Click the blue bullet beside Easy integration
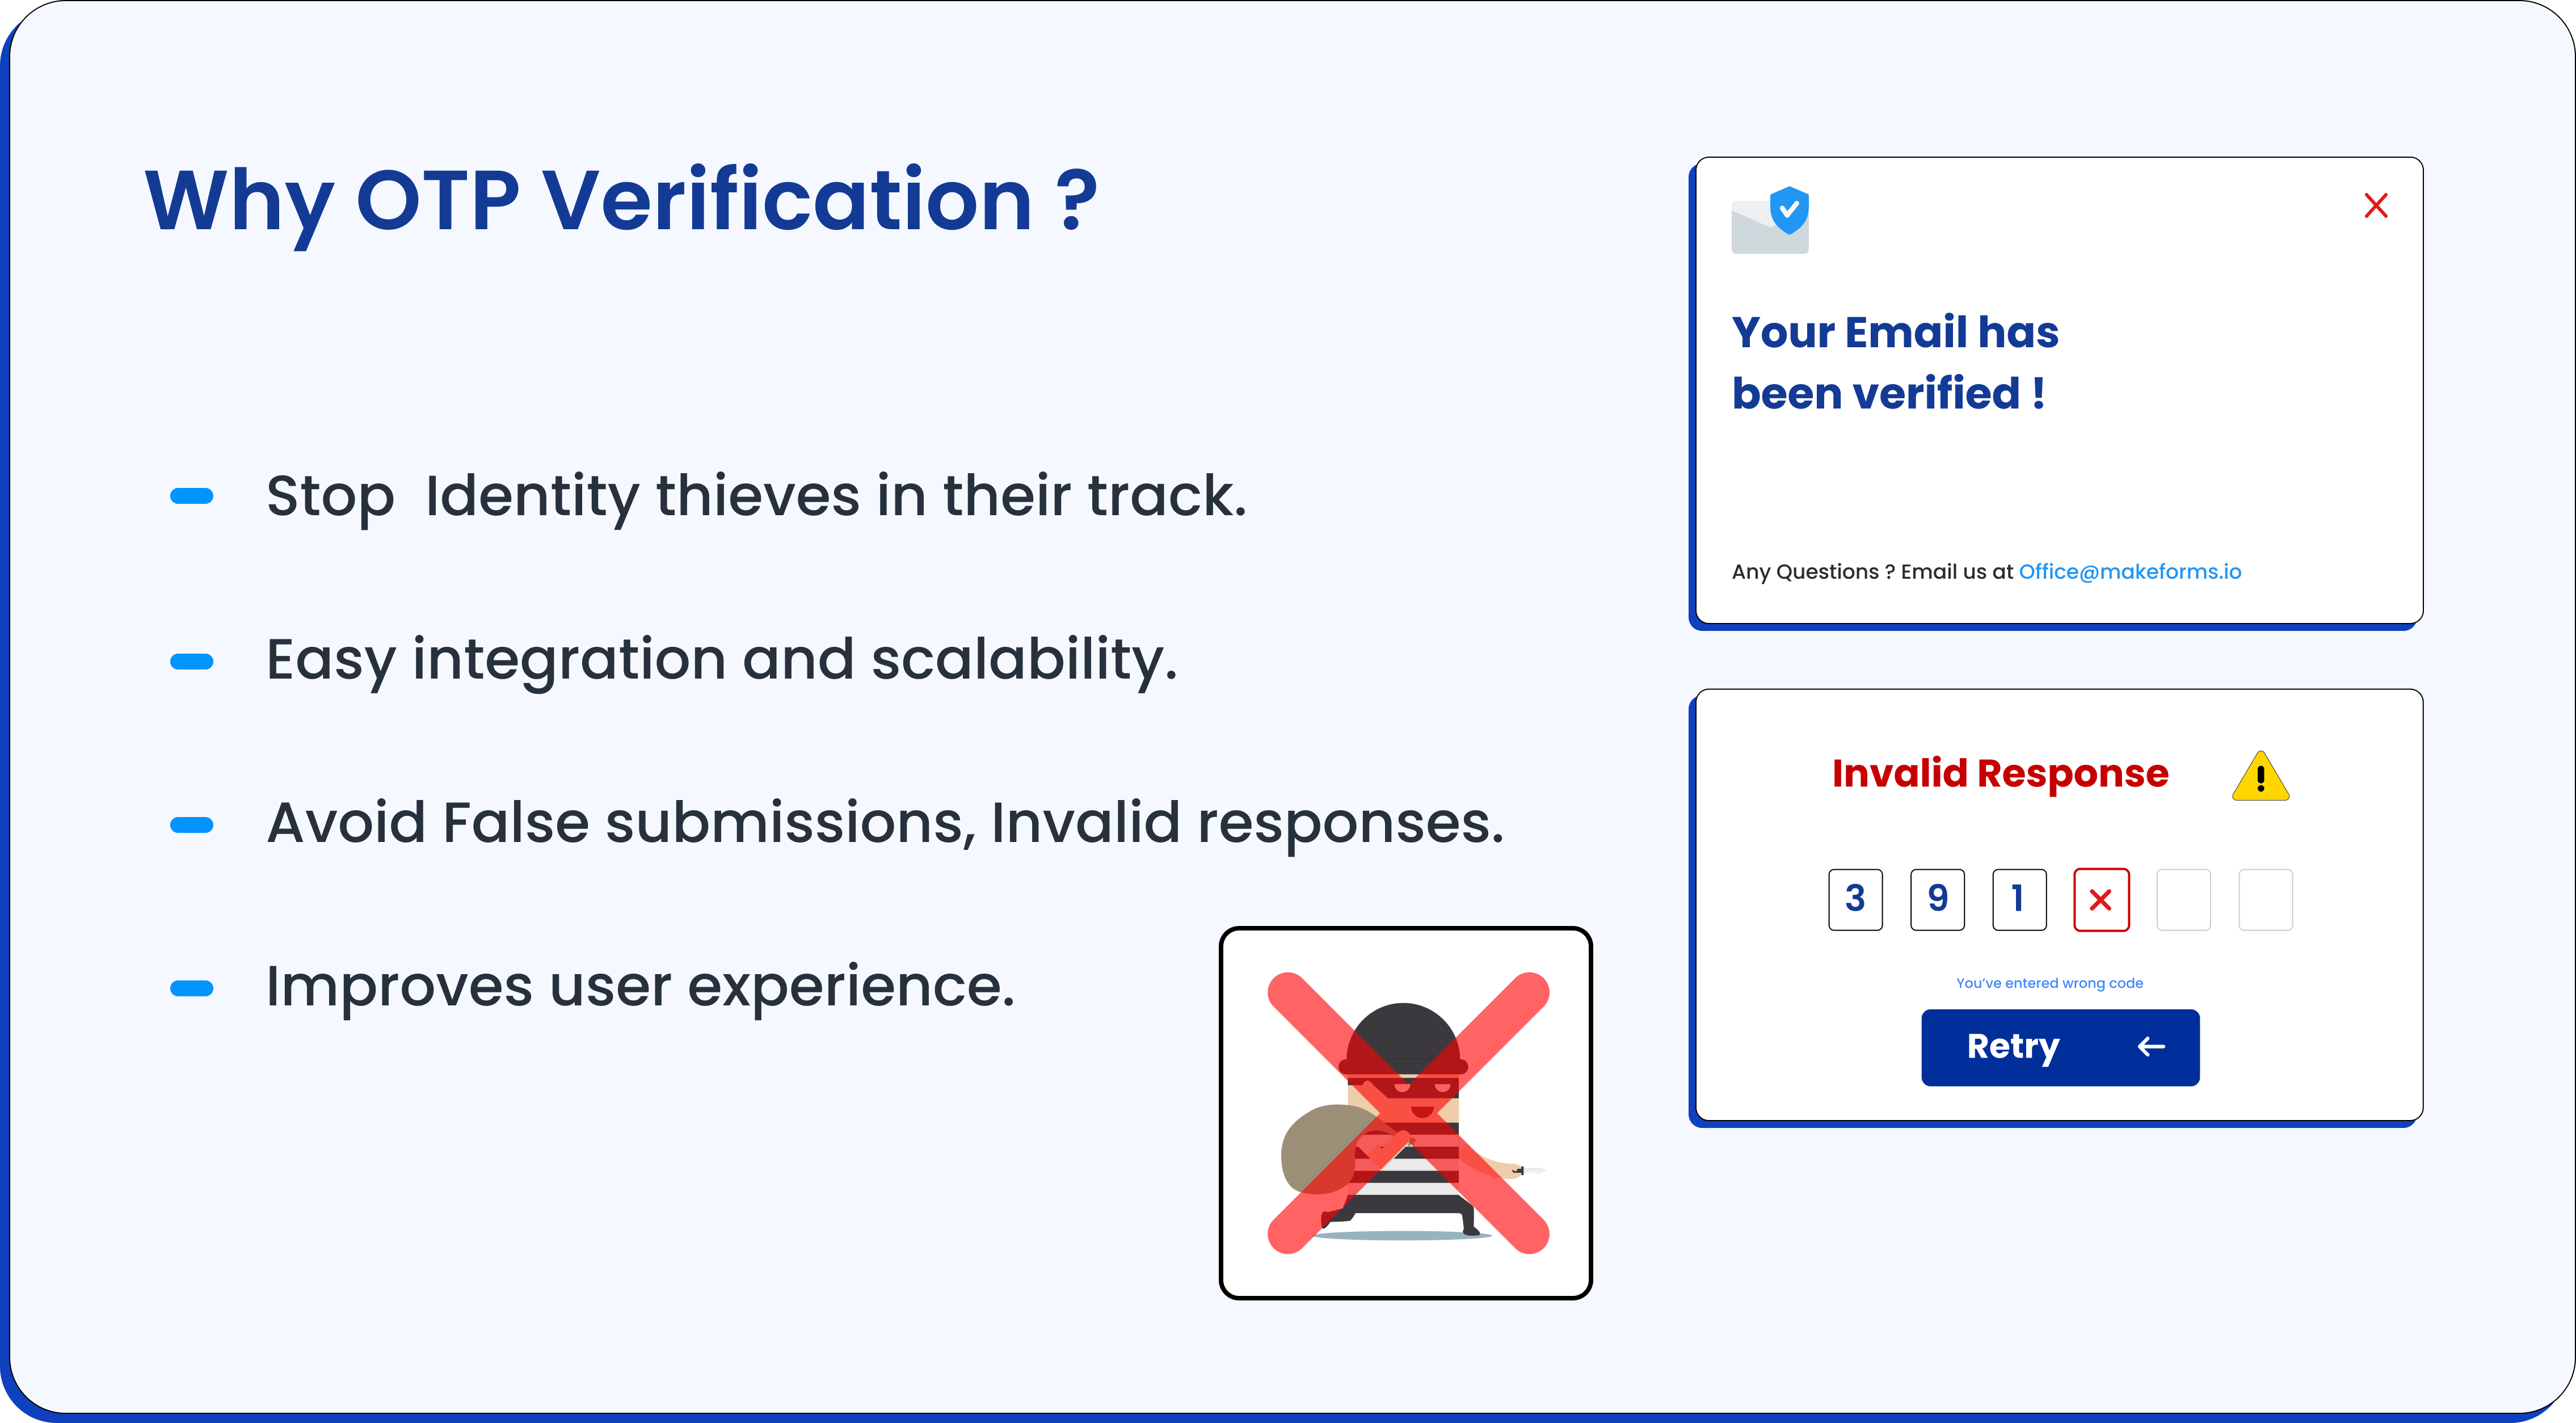 click(192, 661)
